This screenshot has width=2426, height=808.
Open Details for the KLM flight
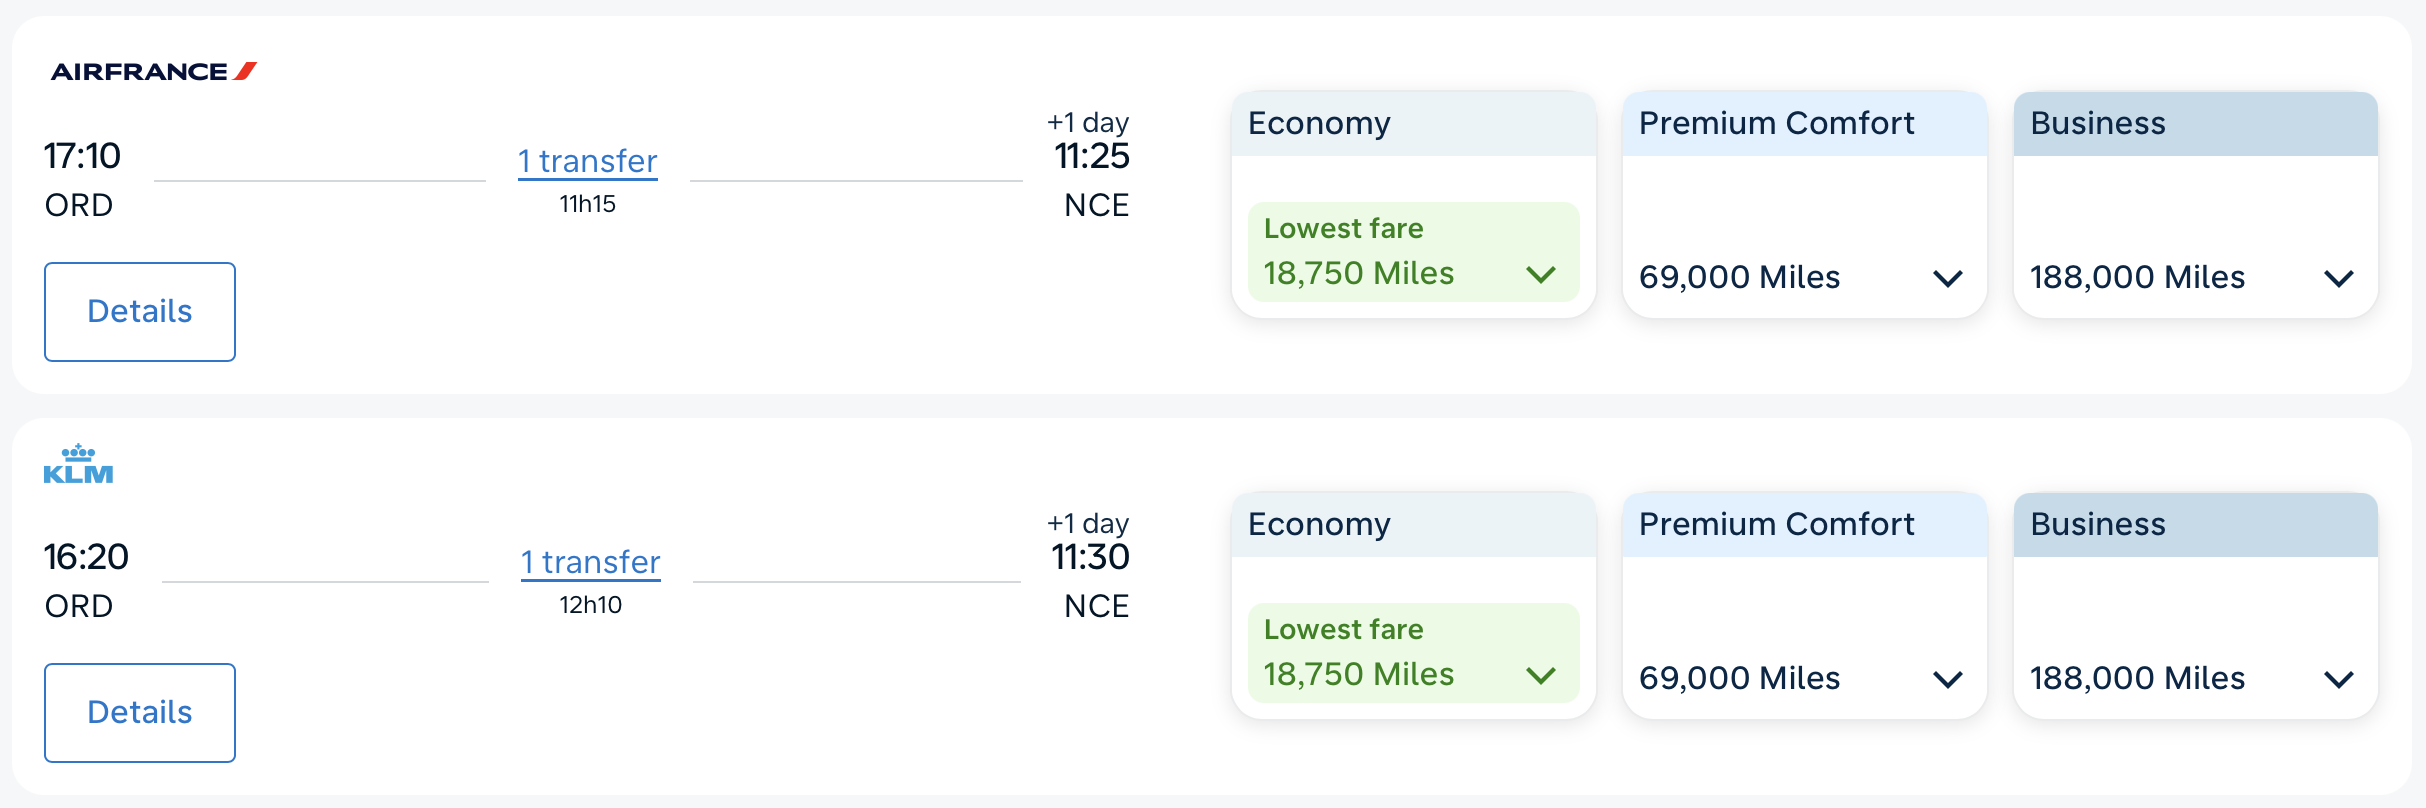coord(139,712)
